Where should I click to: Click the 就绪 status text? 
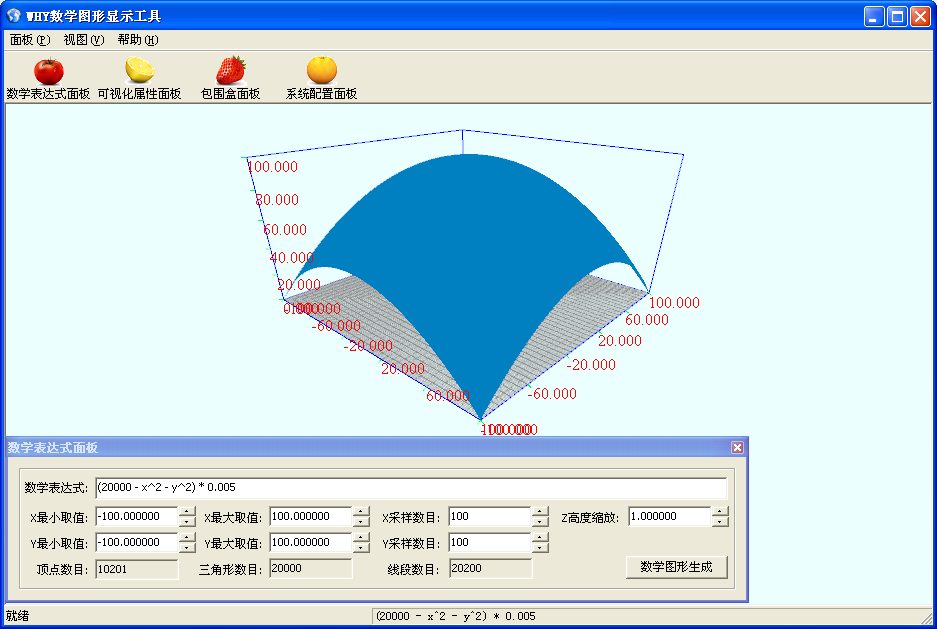pyautogui.click(x=17, y=616)
